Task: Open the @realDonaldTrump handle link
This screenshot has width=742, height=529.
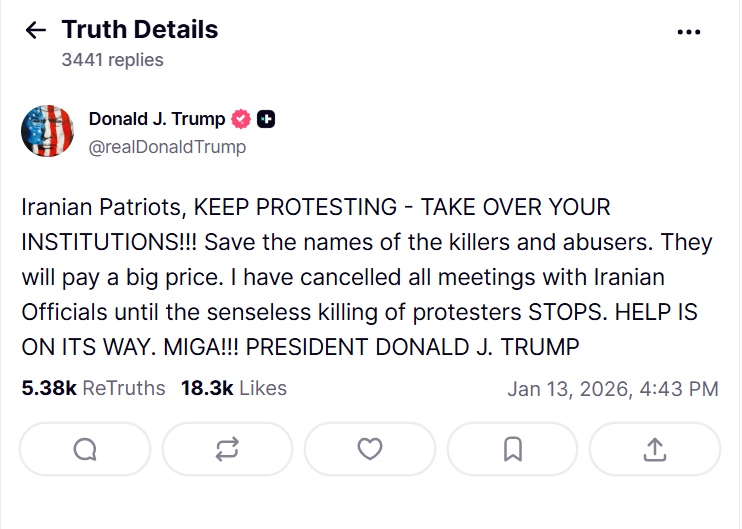Action: (167, 147)
